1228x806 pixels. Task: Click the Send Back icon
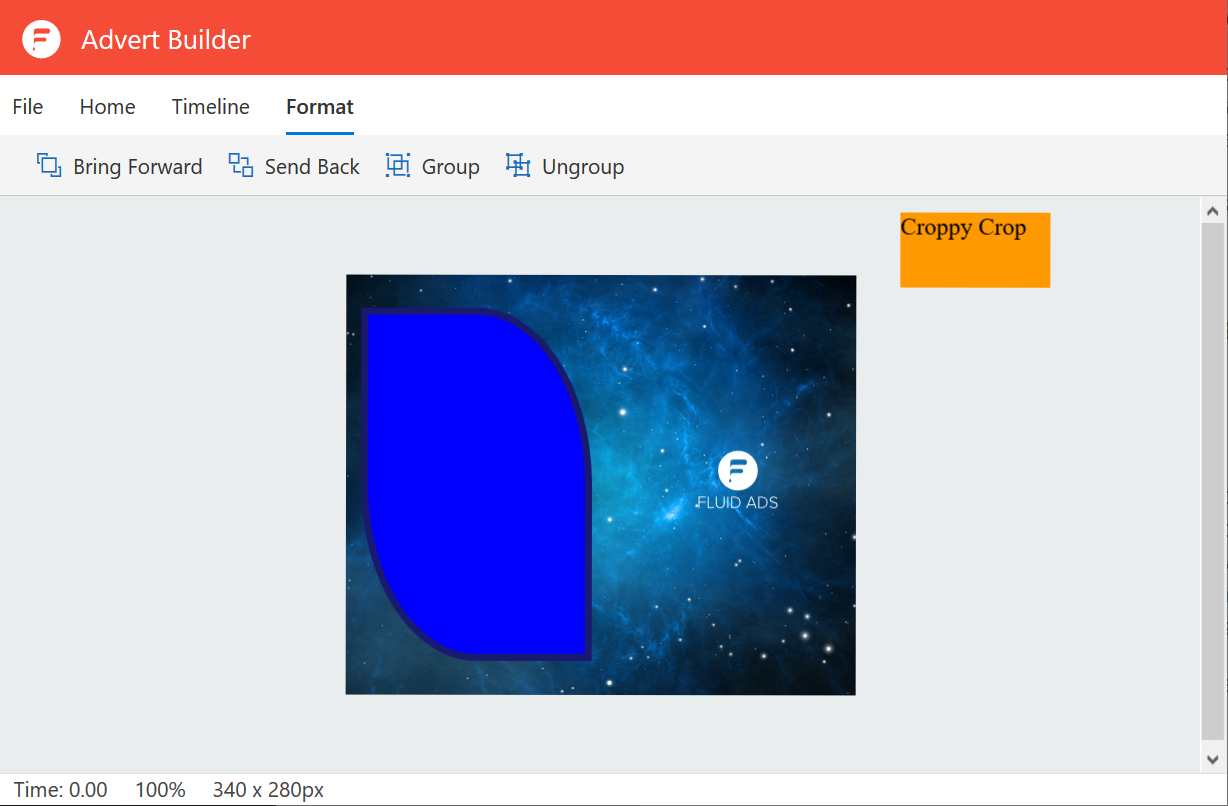click(x=241, y=166)
